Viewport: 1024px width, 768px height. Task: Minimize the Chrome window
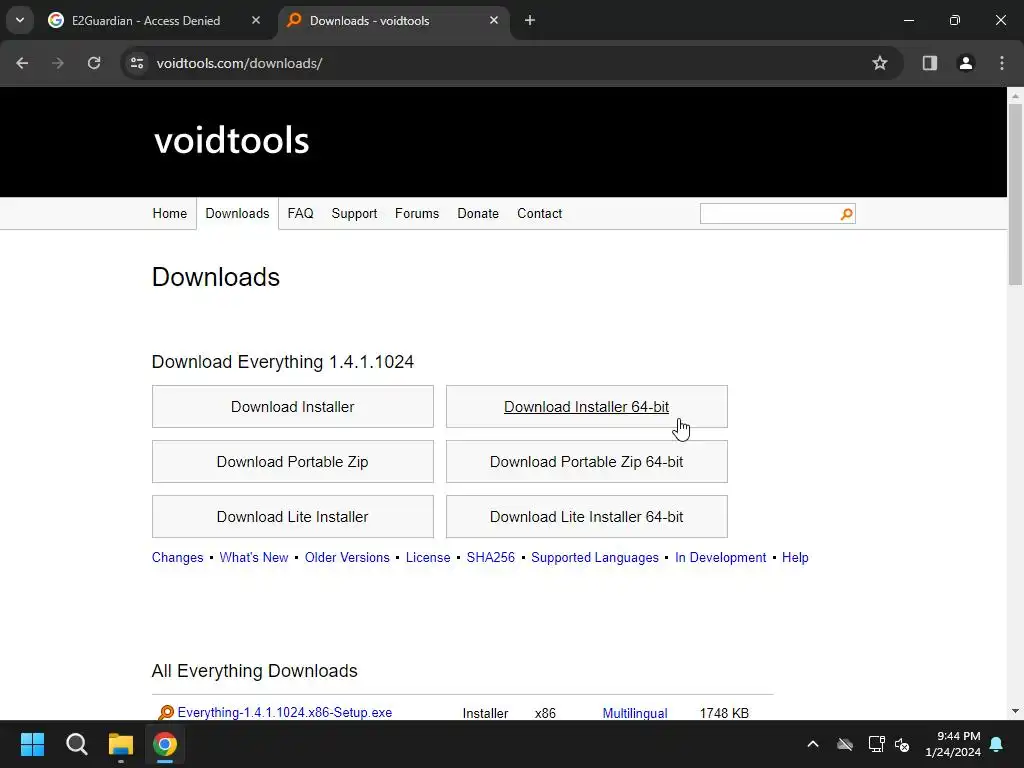click(908, 20)
